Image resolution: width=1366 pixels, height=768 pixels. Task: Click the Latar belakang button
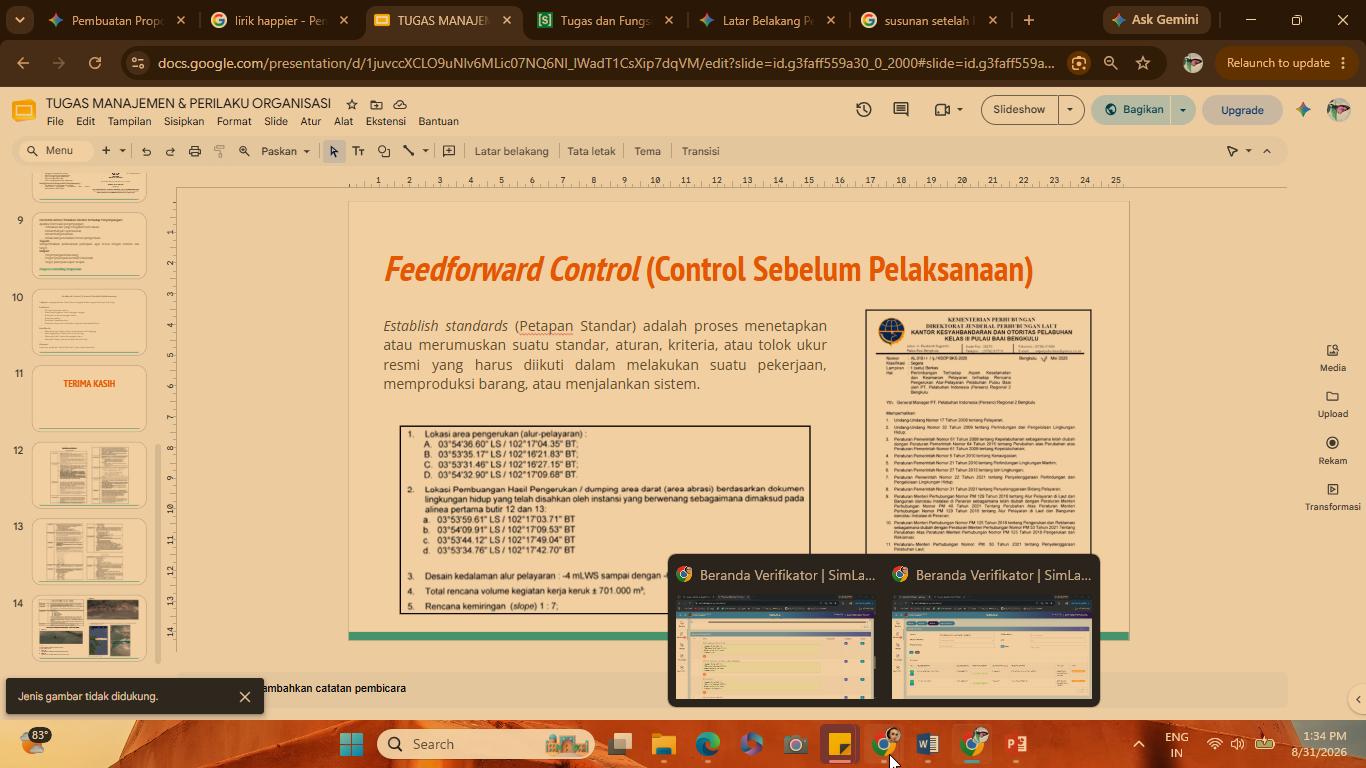[x=511, y=151]
